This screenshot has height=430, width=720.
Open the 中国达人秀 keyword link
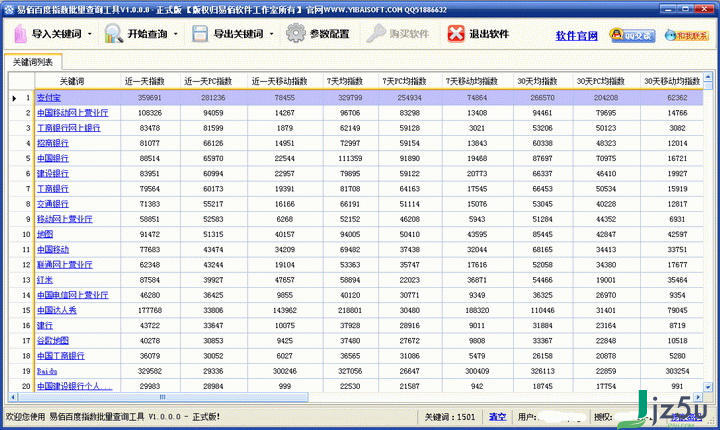point(57,310)
